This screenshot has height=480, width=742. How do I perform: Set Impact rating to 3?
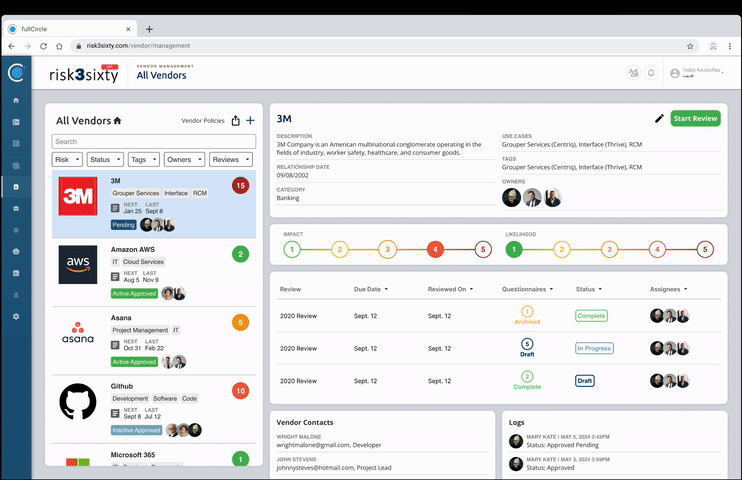click(x=388, y=249)
